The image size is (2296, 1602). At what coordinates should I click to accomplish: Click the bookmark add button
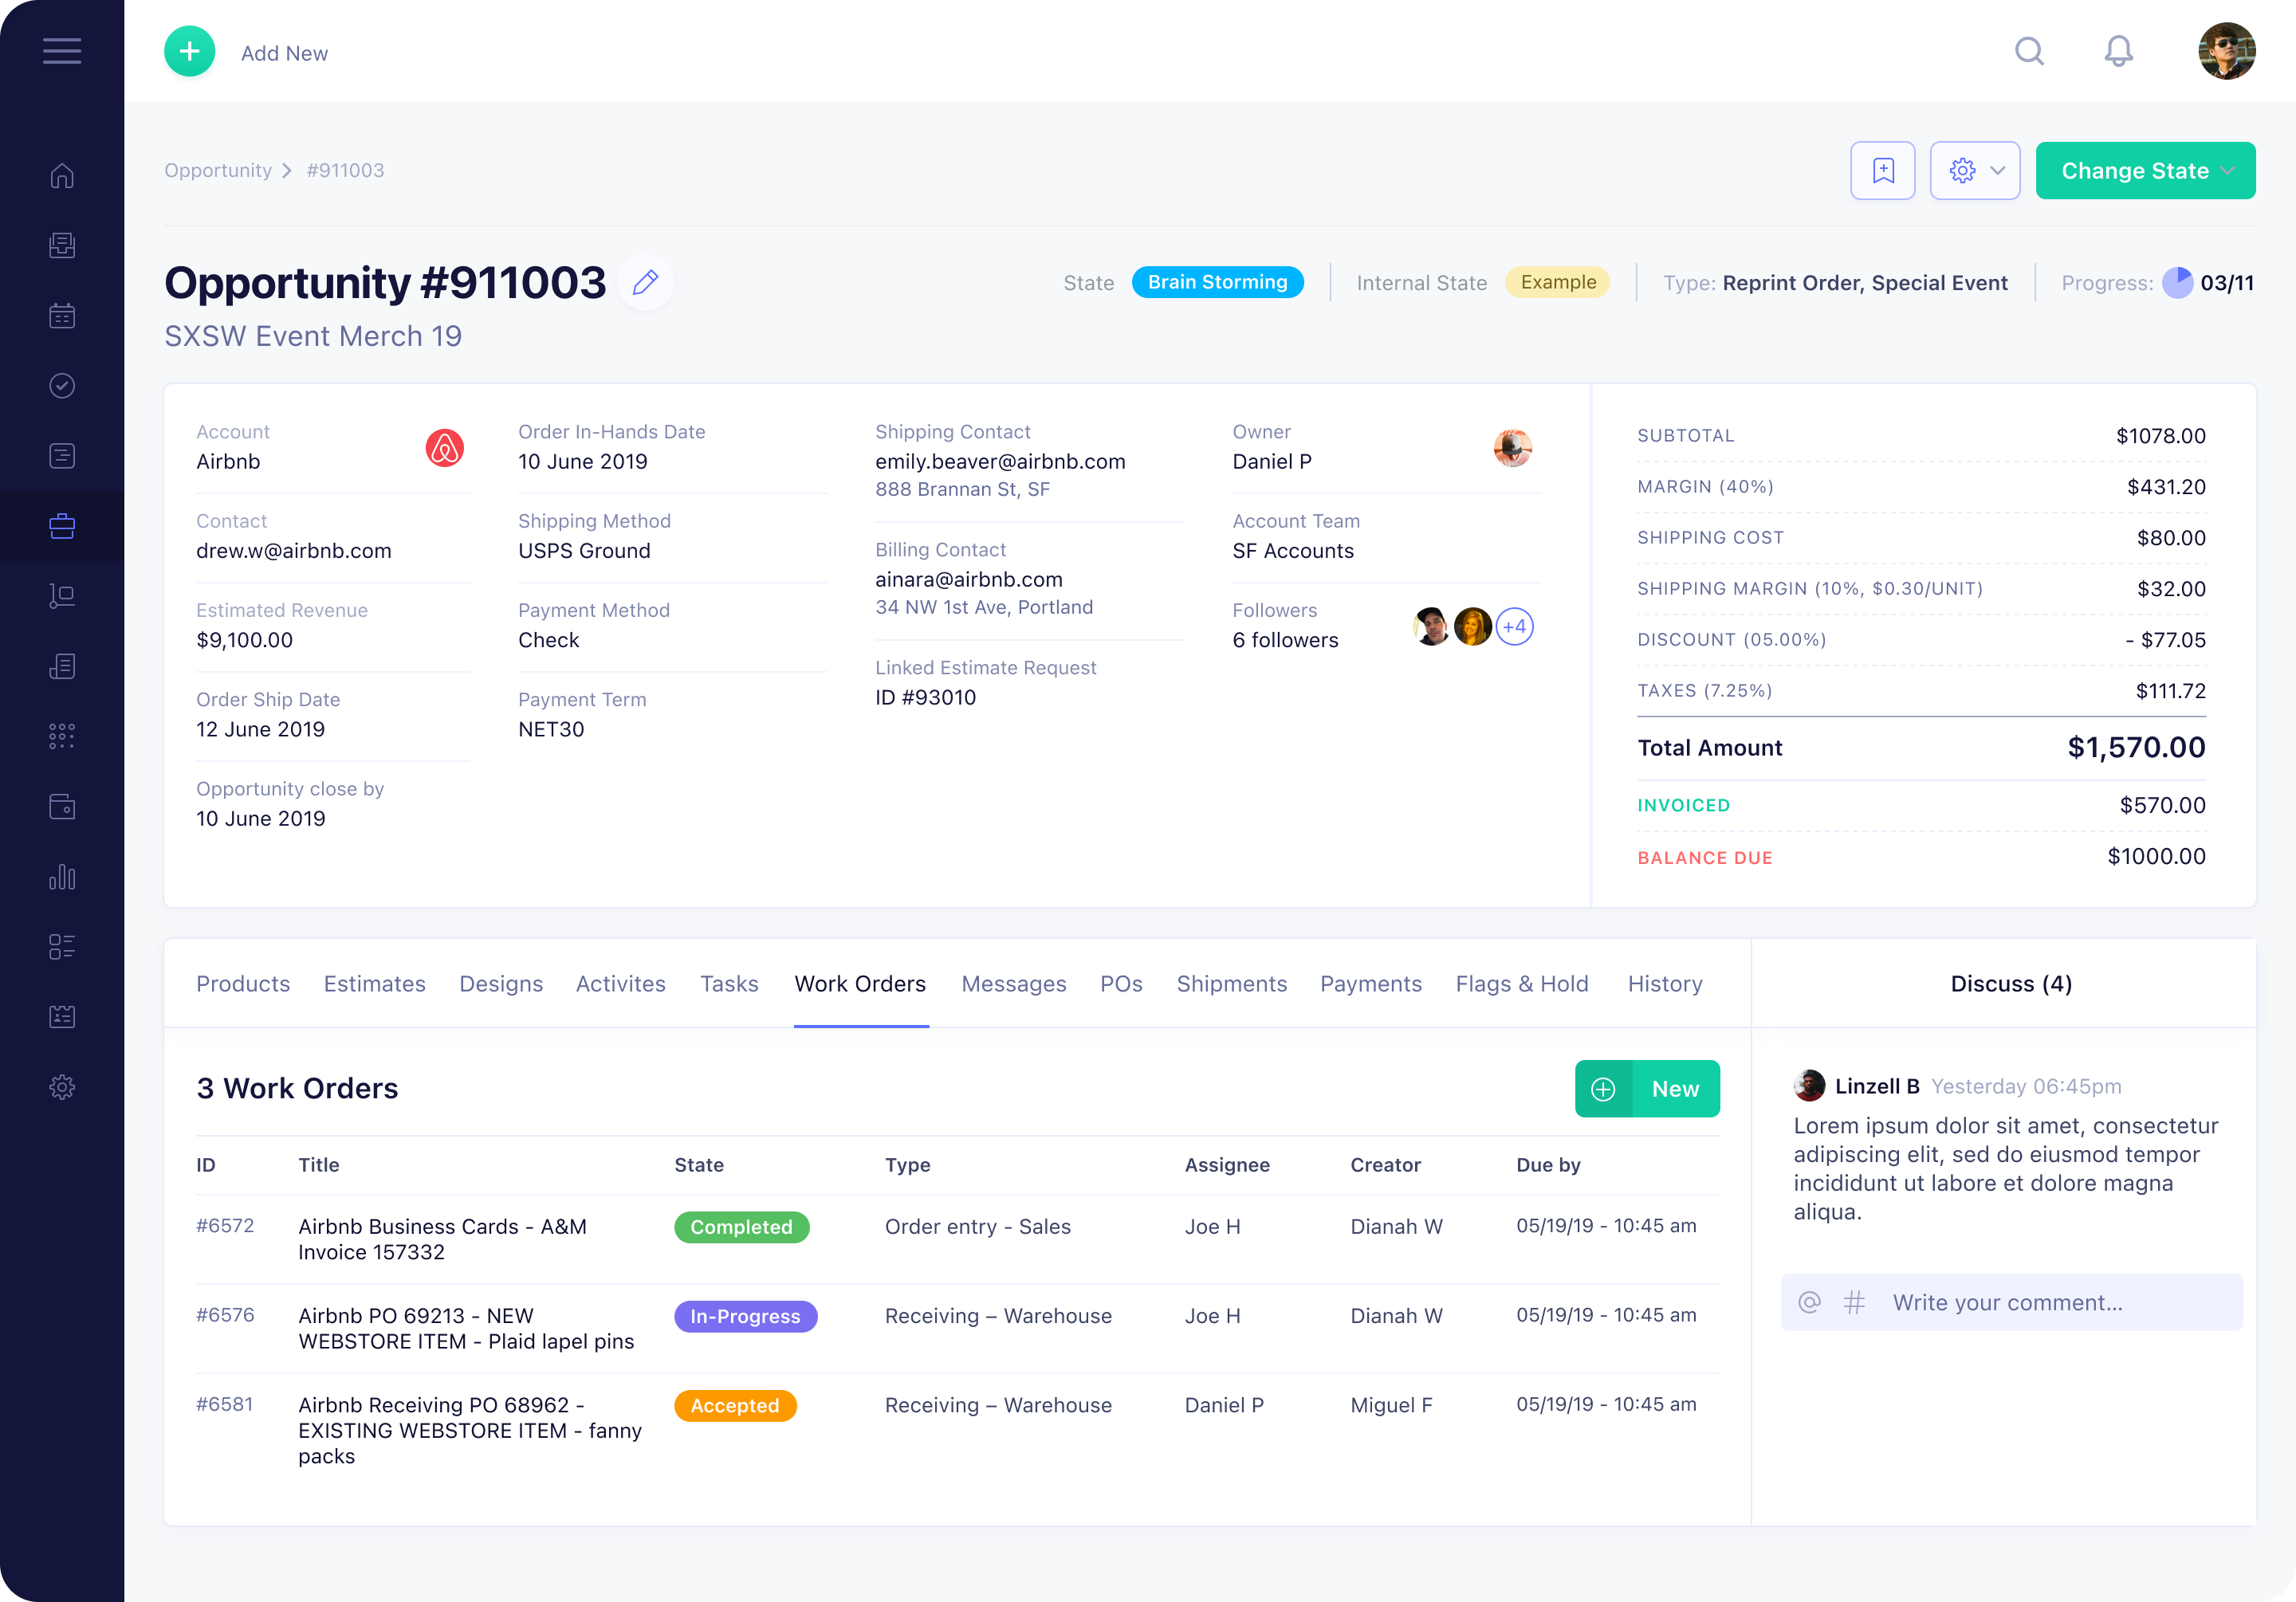1882,171
